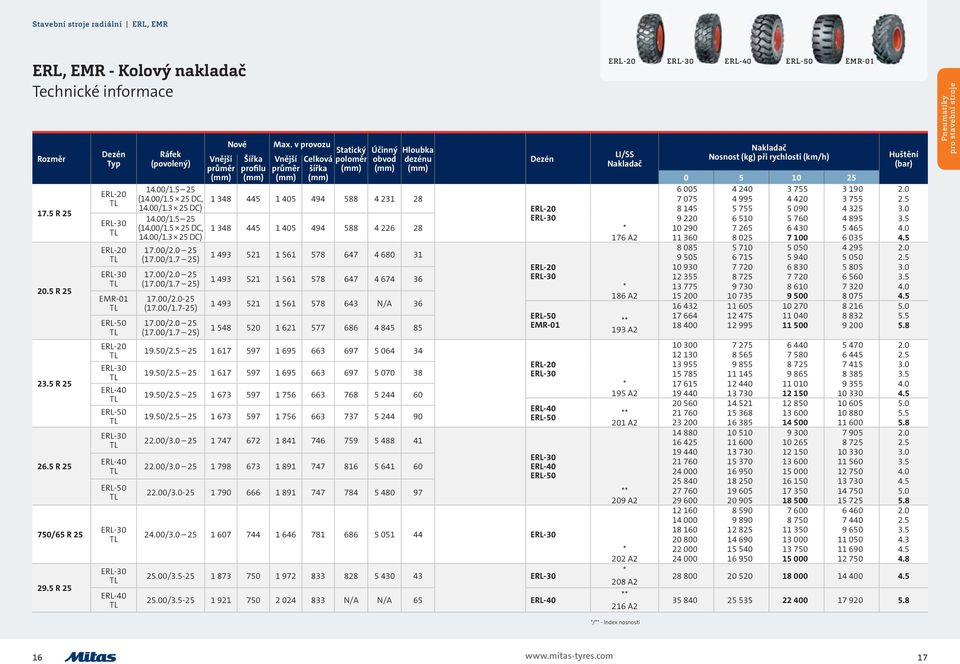This screenshot has height=664, width=960.
Task: Click the 'EMR-01 TL' tread type cell
Action: [x=114, y=304]
